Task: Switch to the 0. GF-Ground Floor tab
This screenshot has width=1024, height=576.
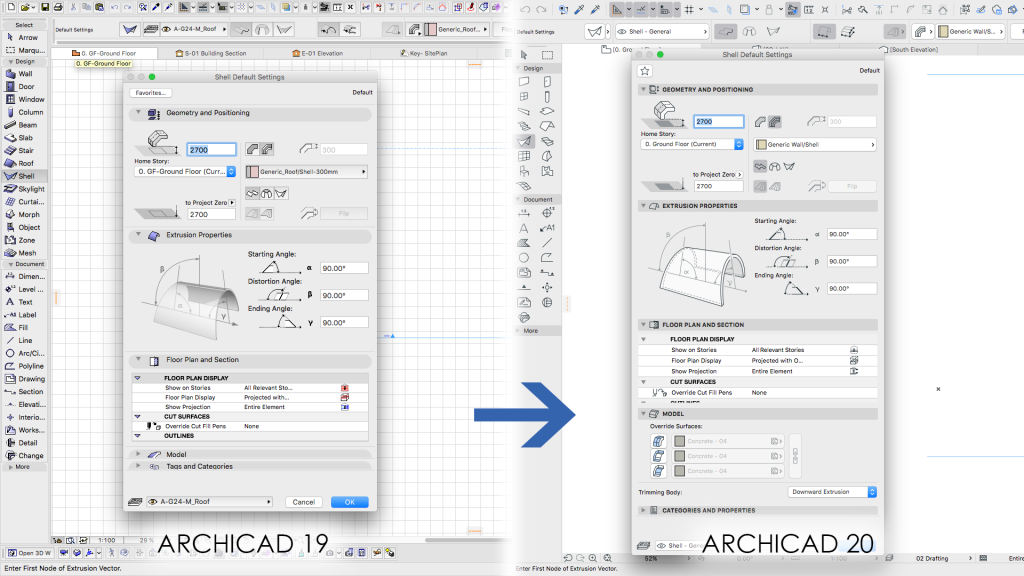Action: [104, 53]
